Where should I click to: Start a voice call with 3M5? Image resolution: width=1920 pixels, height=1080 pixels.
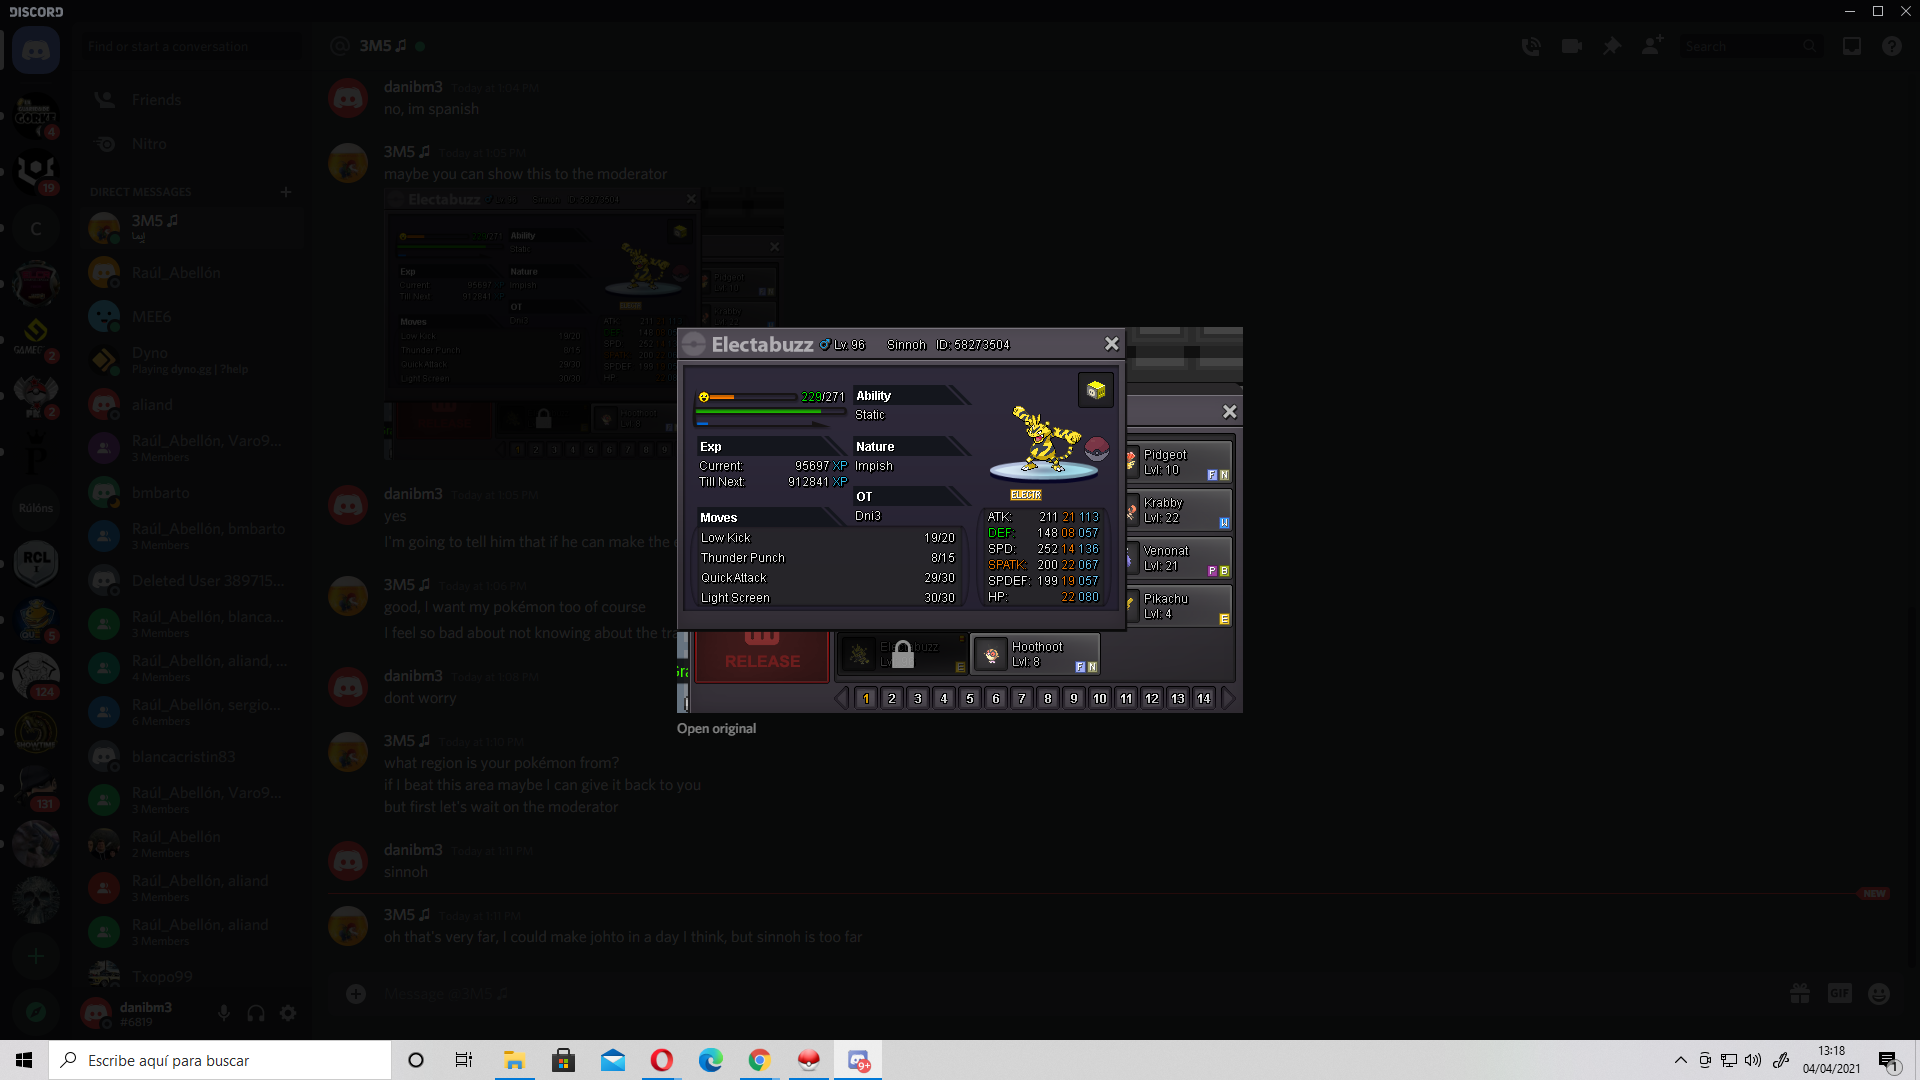pyautogui.click(x=1531, y=46)
